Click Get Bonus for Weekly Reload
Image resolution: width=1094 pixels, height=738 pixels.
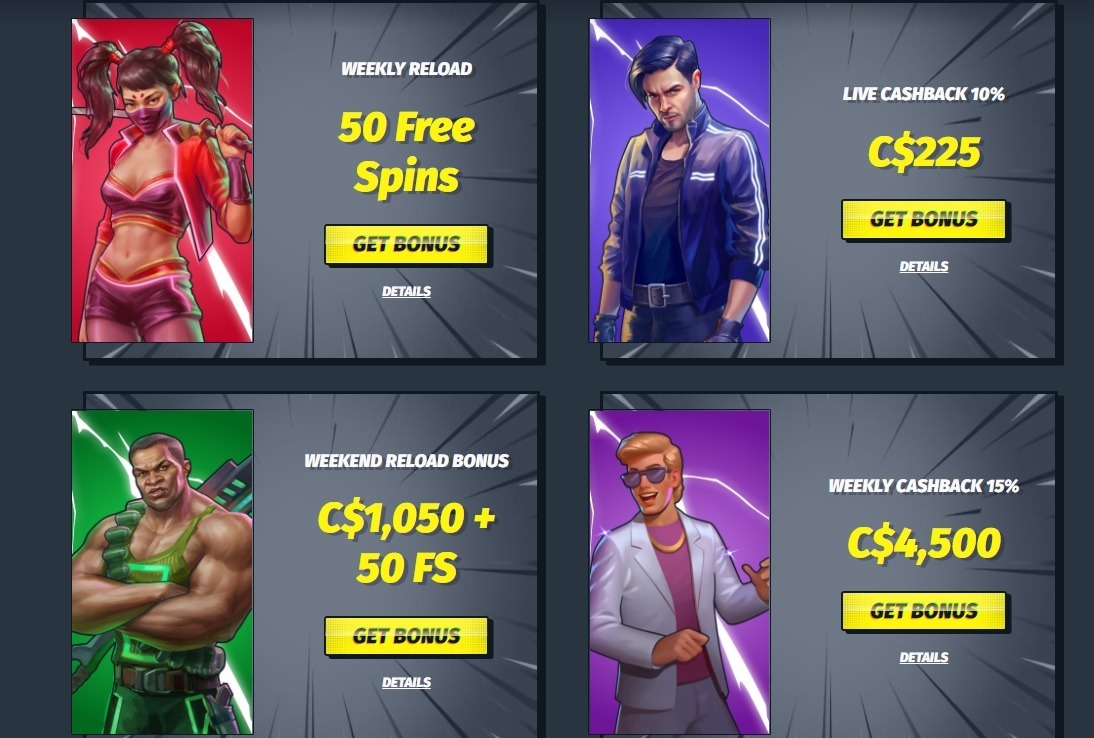(x=406, y=244)
